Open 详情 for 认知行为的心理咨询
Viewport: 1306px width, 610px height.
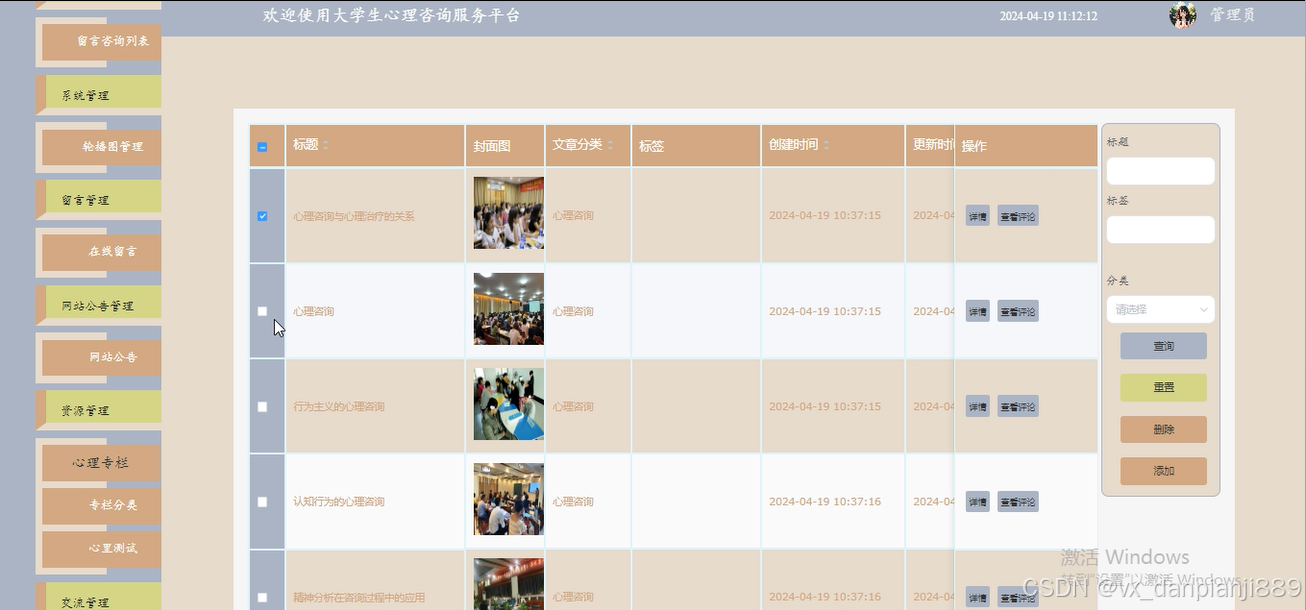(x=977, y=501)
